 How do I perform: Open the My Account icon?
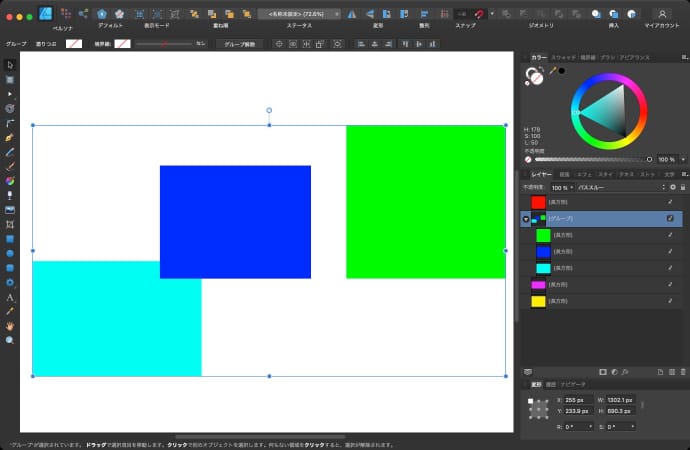[x=661, y=14]
